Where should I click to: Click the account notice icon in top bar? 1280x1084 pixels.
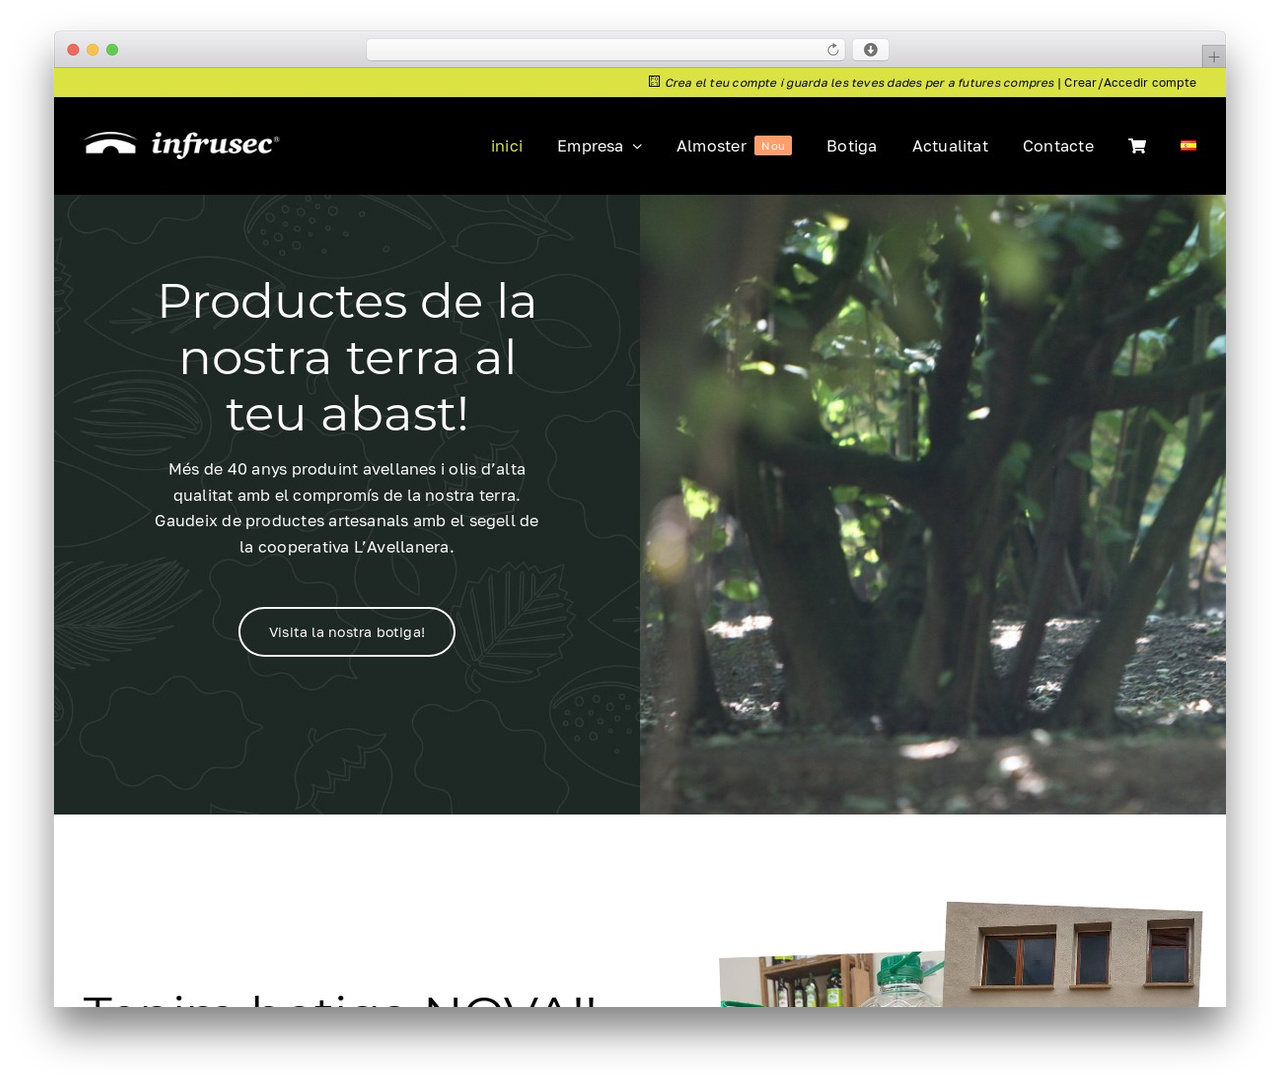click(654, 82)
